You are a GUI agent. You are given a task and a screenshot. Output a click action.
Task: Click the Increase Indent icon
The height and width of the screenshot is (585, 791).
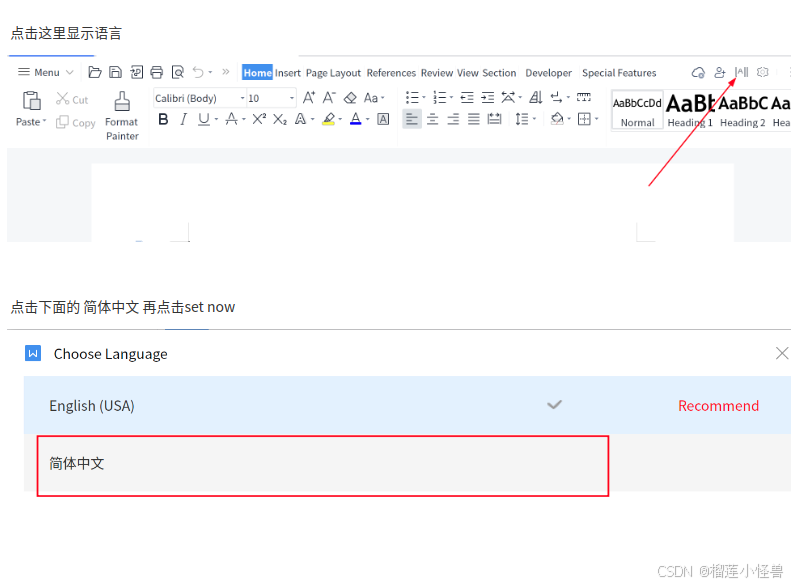click(487, 97)
